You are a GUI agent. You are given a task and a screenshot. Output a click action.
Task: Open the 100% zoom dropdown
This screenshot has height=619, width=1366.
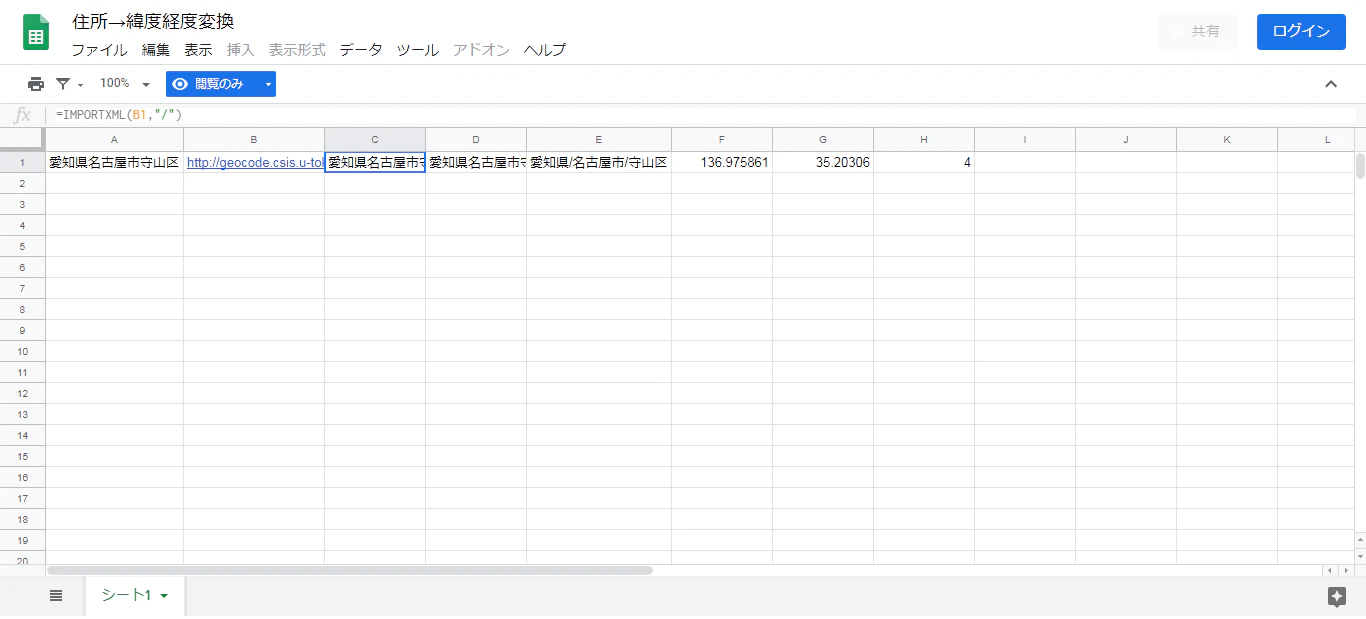coord(125,84)
